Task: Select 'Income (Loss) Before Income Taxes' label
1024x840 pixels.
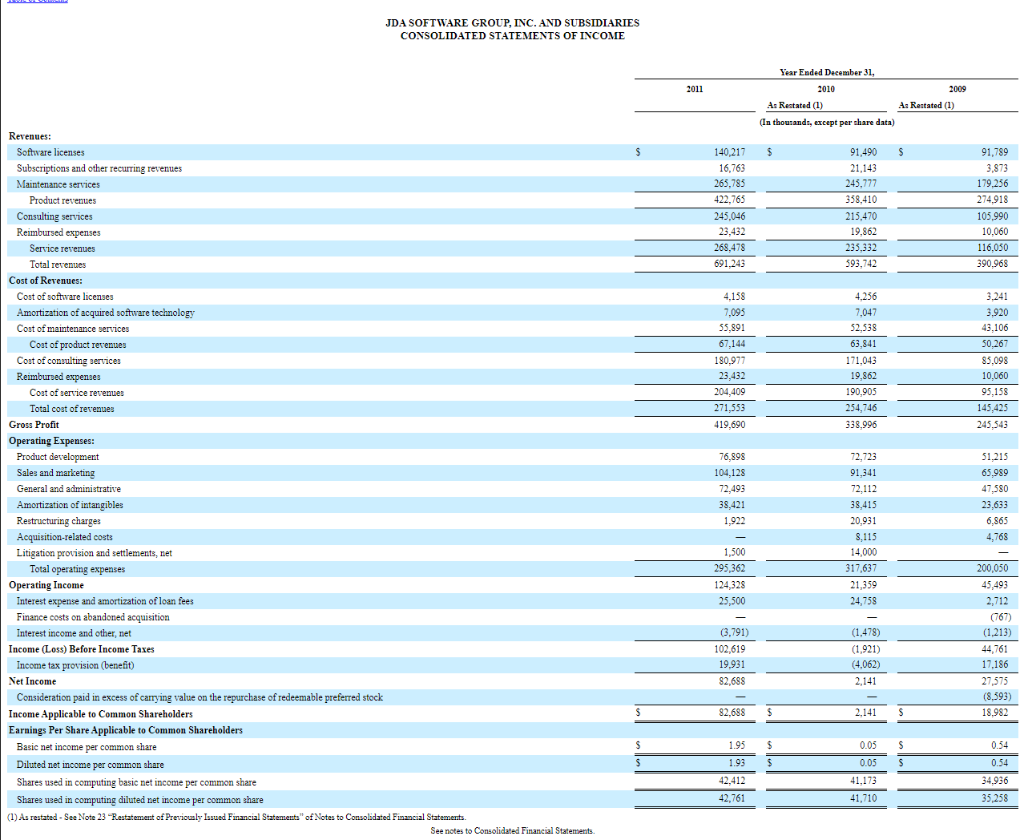Action: pos(82,649)
